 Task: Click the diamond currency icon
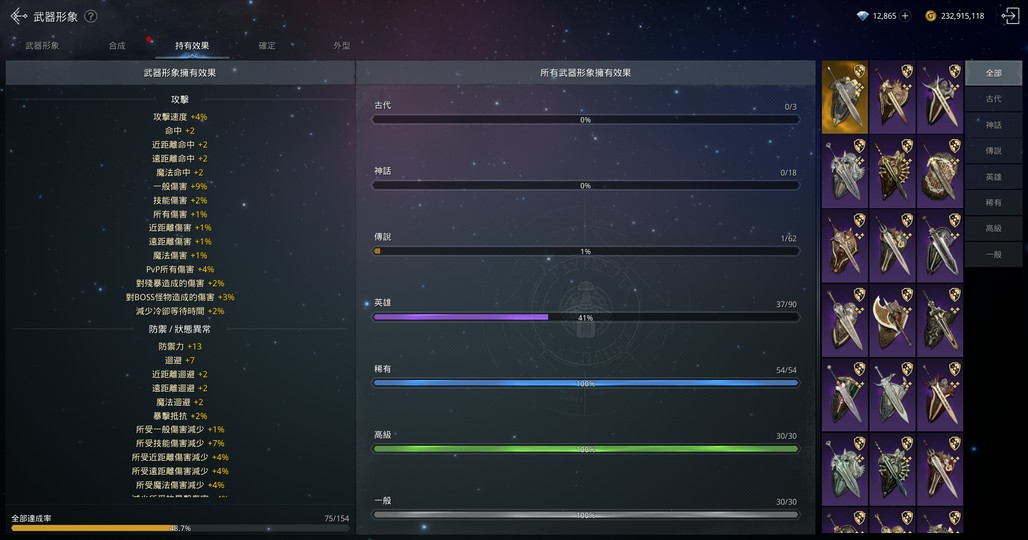[863, 16]
